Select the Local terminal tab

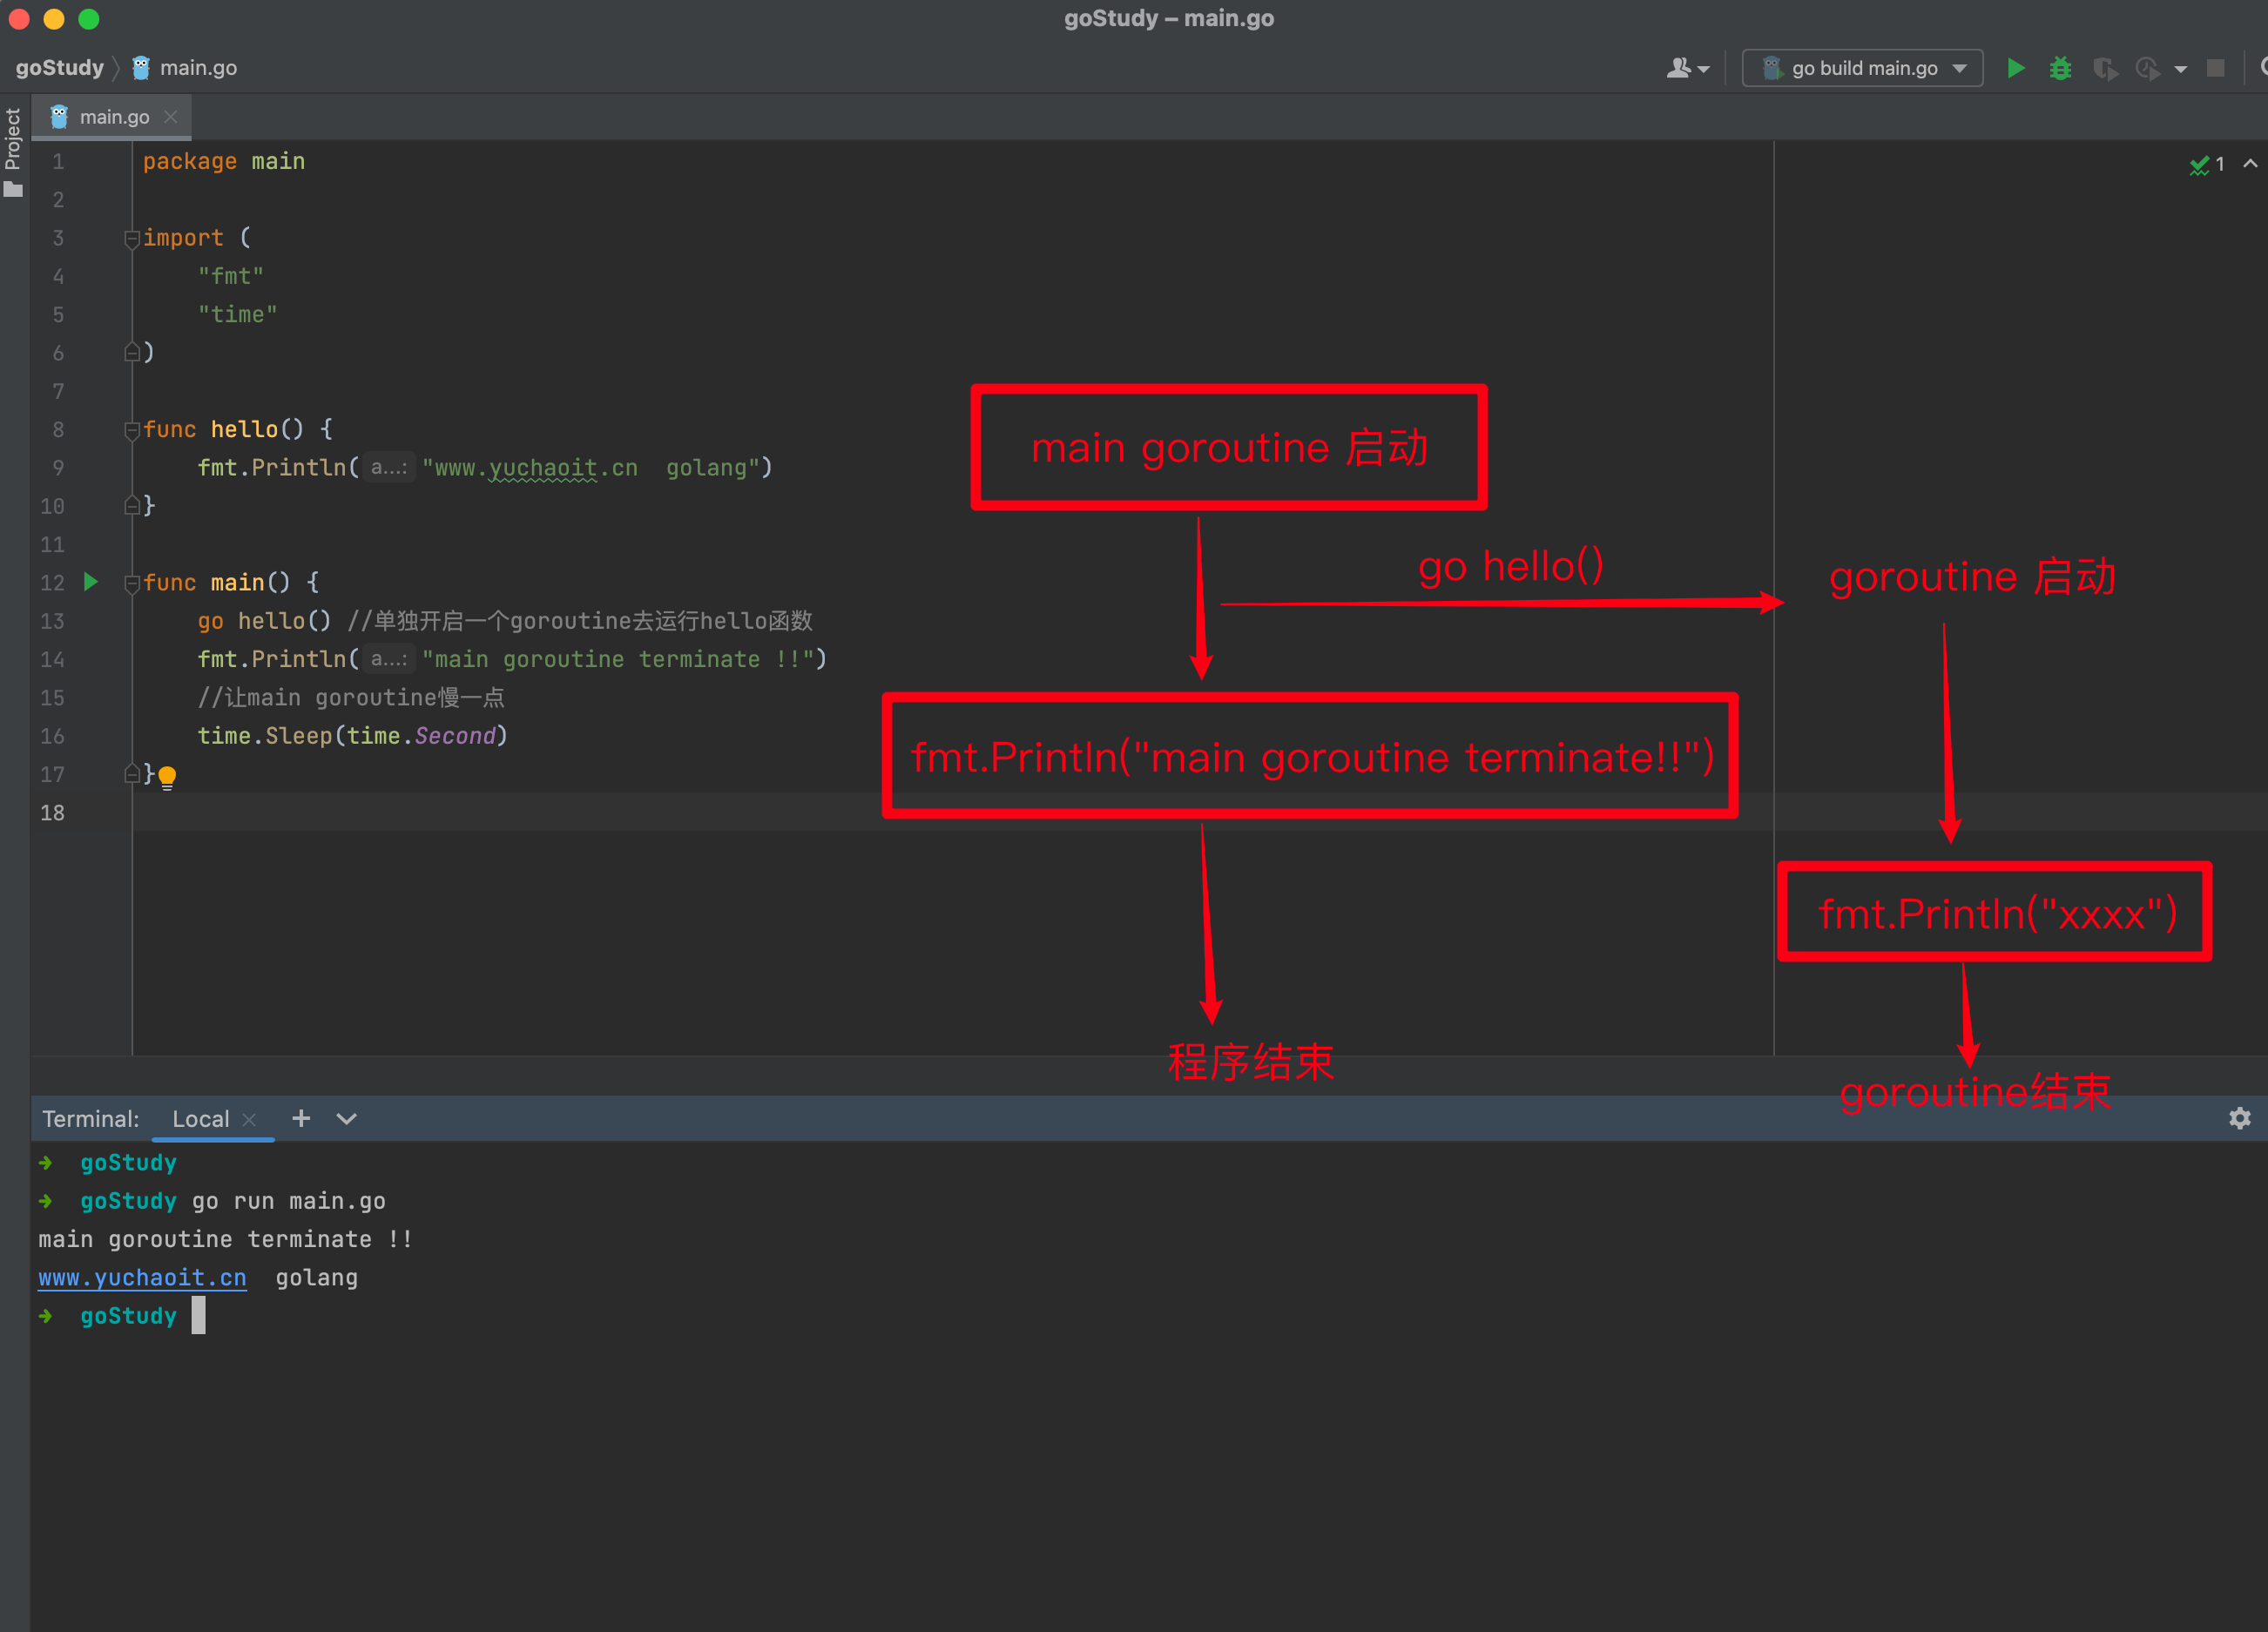point(200,1118)
